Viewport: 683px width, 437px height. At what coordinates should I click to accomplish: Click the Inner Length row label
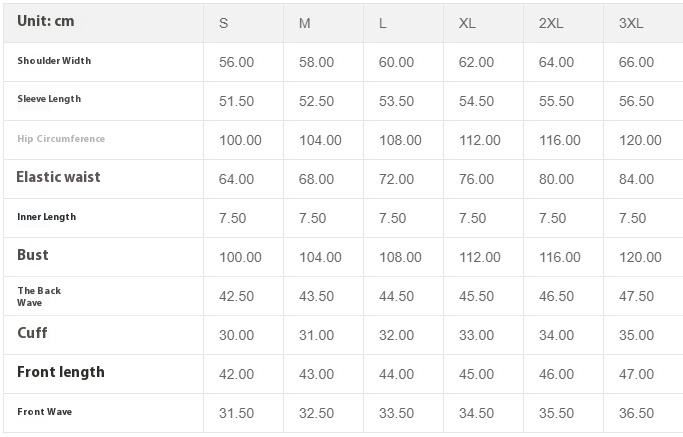click(47, 217)
